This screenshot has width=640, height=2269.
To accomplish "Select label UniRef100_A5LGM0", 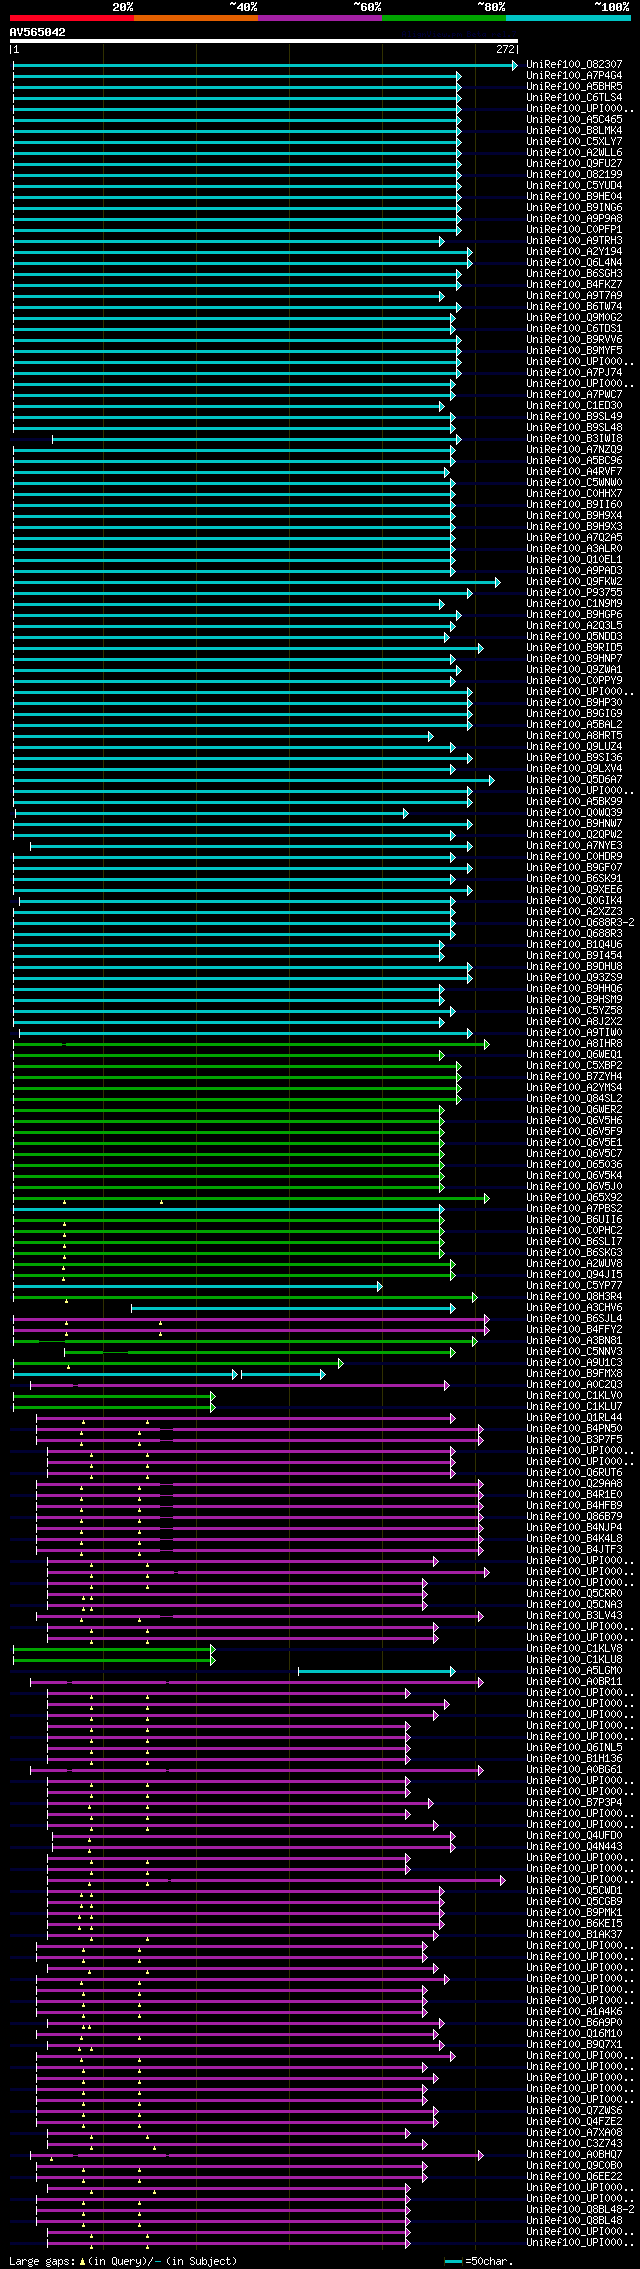I will 574,1671.
